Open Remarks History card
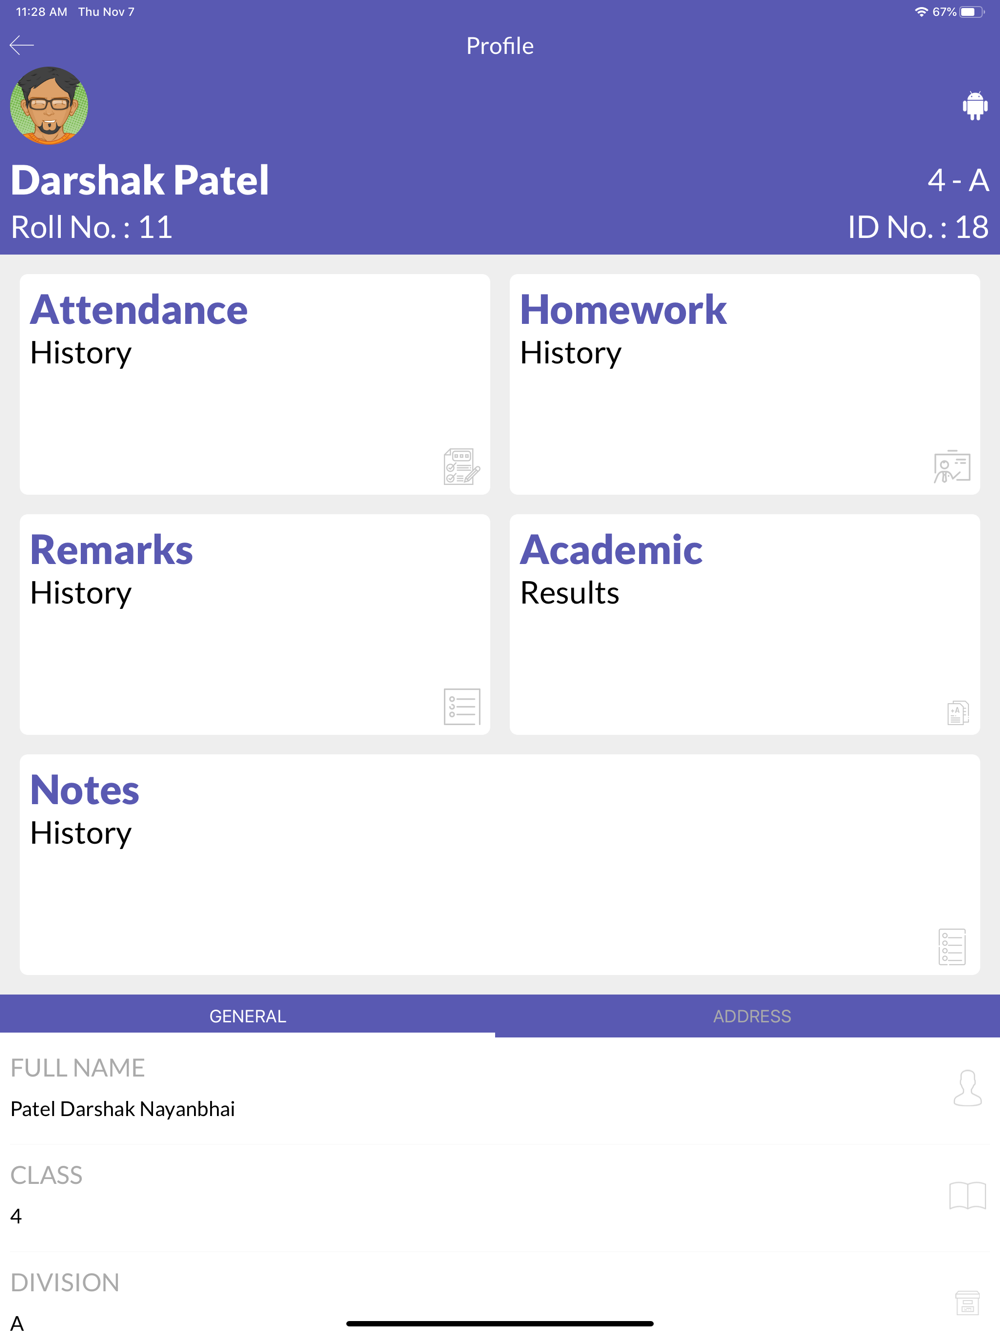 pyautogui.click(x=255, y=625)
